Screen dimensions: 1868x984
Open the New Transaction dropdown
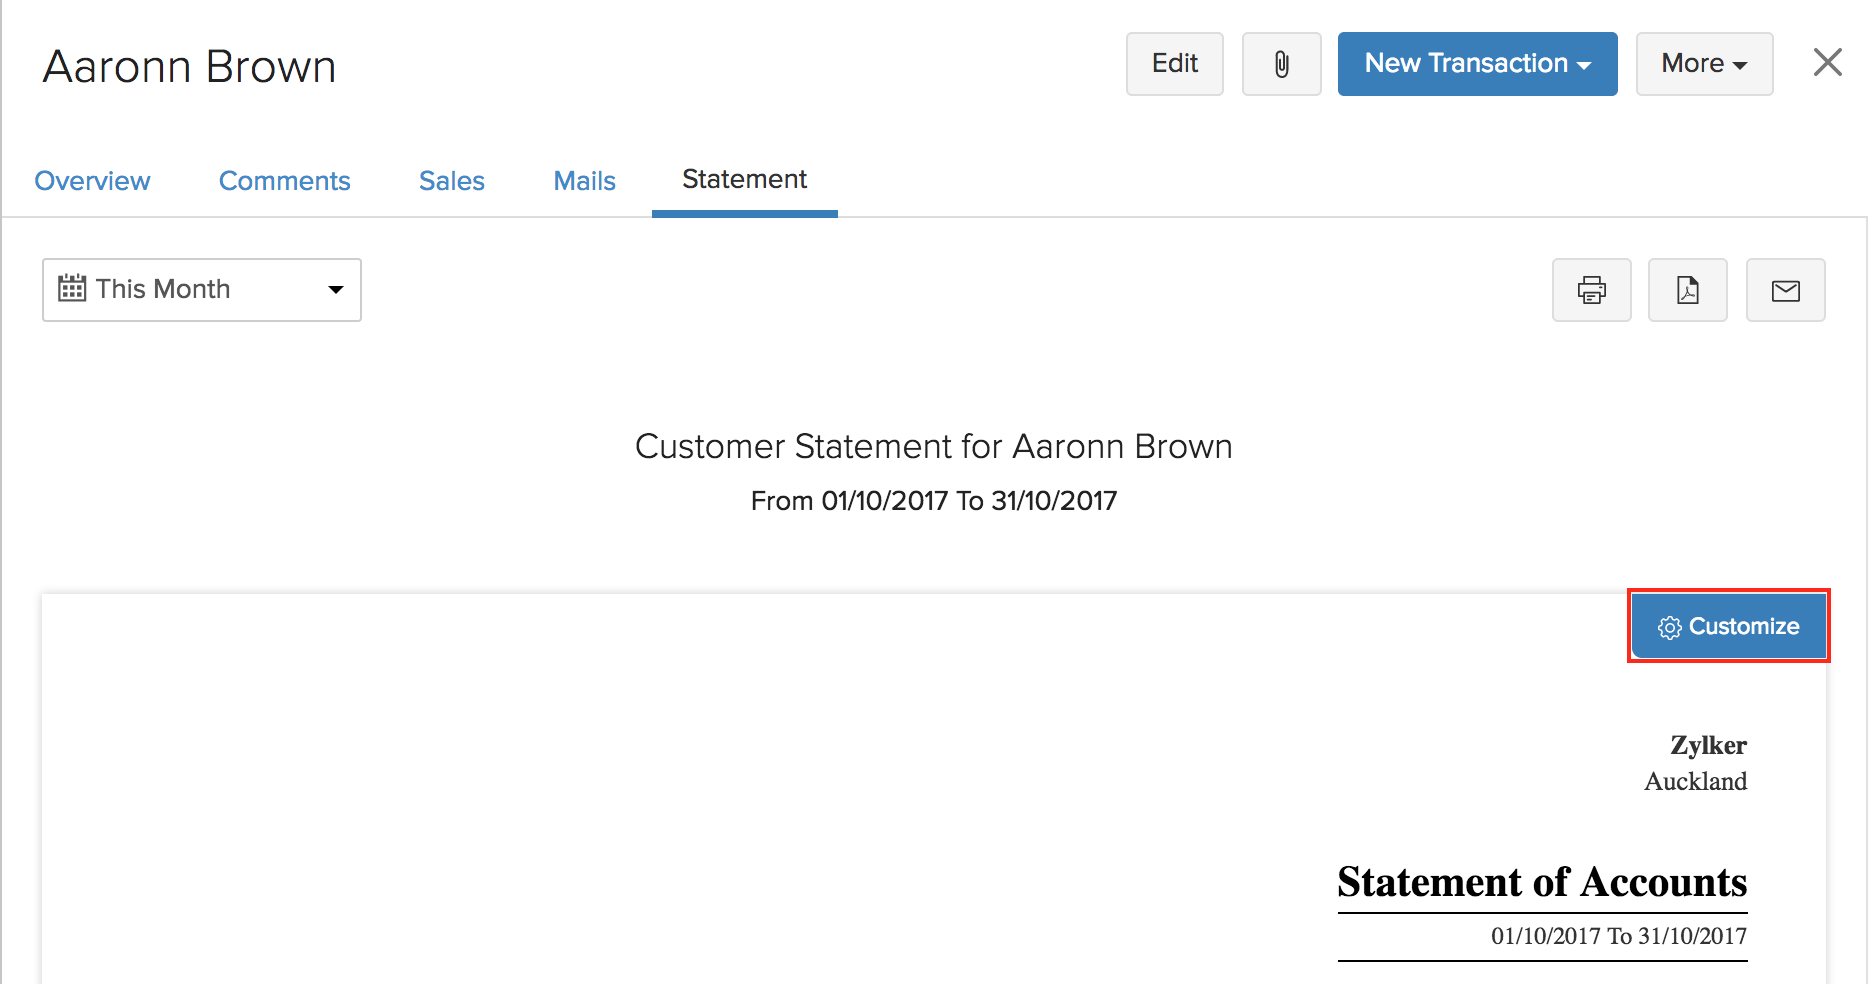[x=1477, y=63]
